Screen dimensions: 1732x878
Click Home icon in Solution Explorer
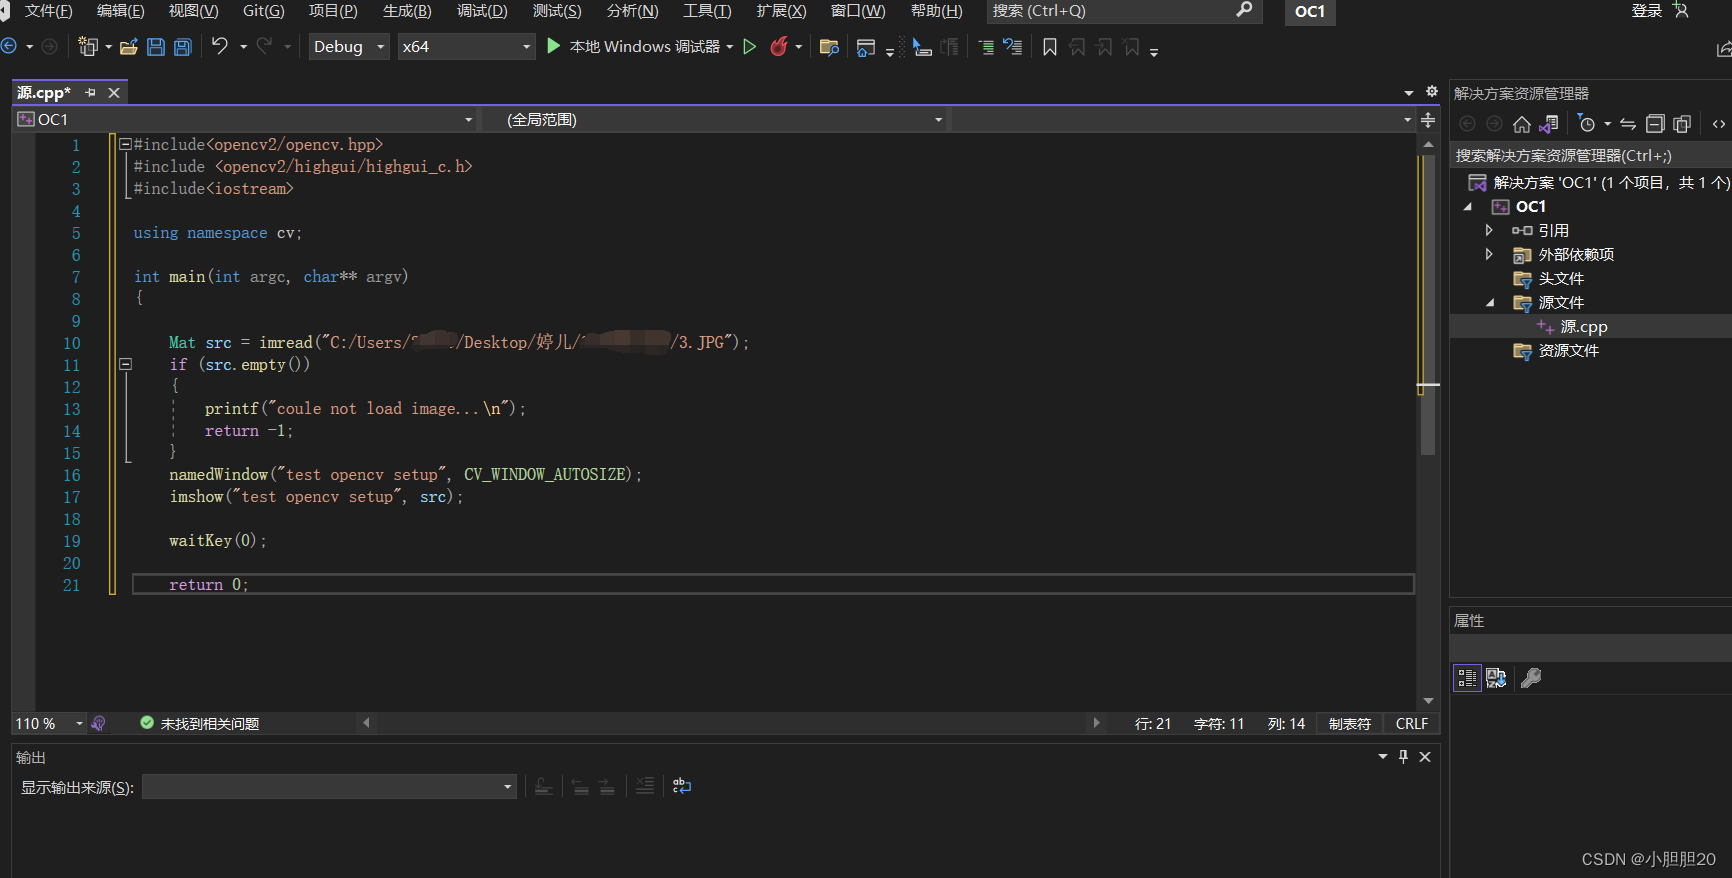coord(1522,124)
